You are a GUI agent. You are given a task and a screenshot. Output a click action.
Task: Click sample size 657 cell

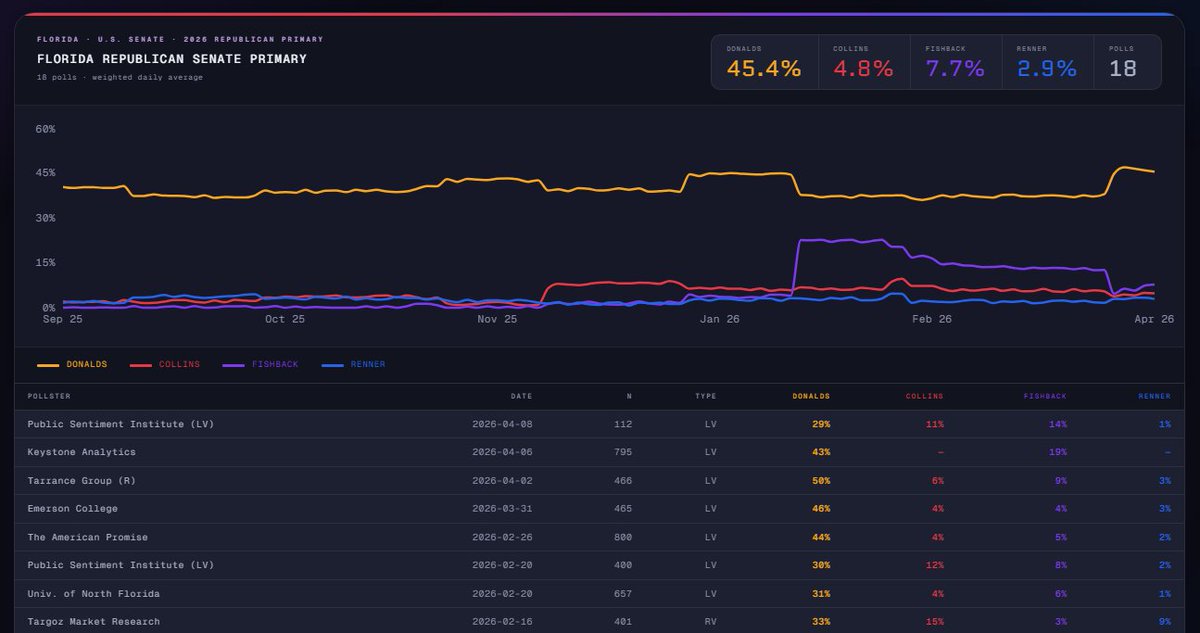(x=623, y=593)
